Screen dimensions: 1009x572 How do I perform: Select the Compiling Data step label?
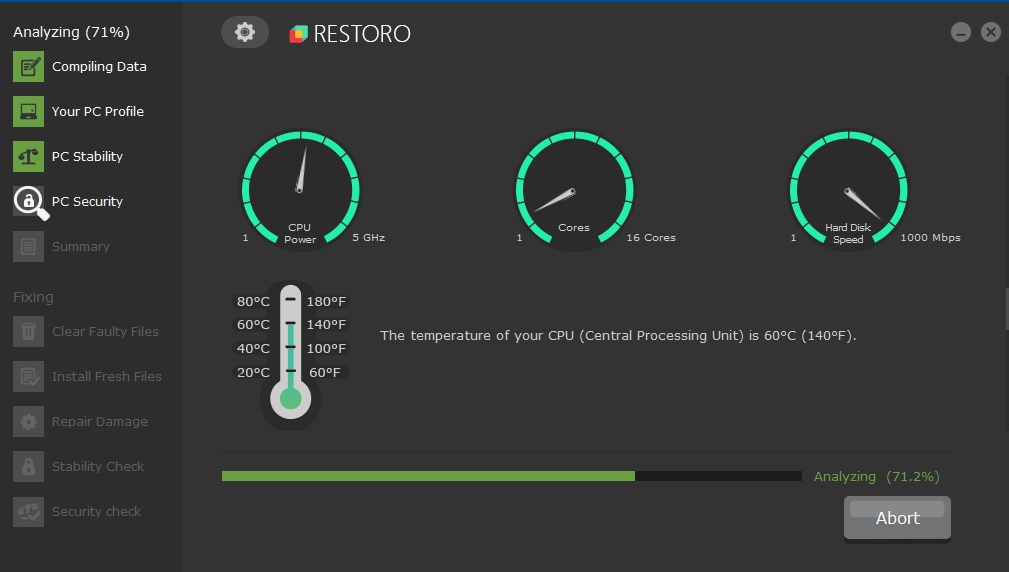pyautogui.click(x=99, y=66)
